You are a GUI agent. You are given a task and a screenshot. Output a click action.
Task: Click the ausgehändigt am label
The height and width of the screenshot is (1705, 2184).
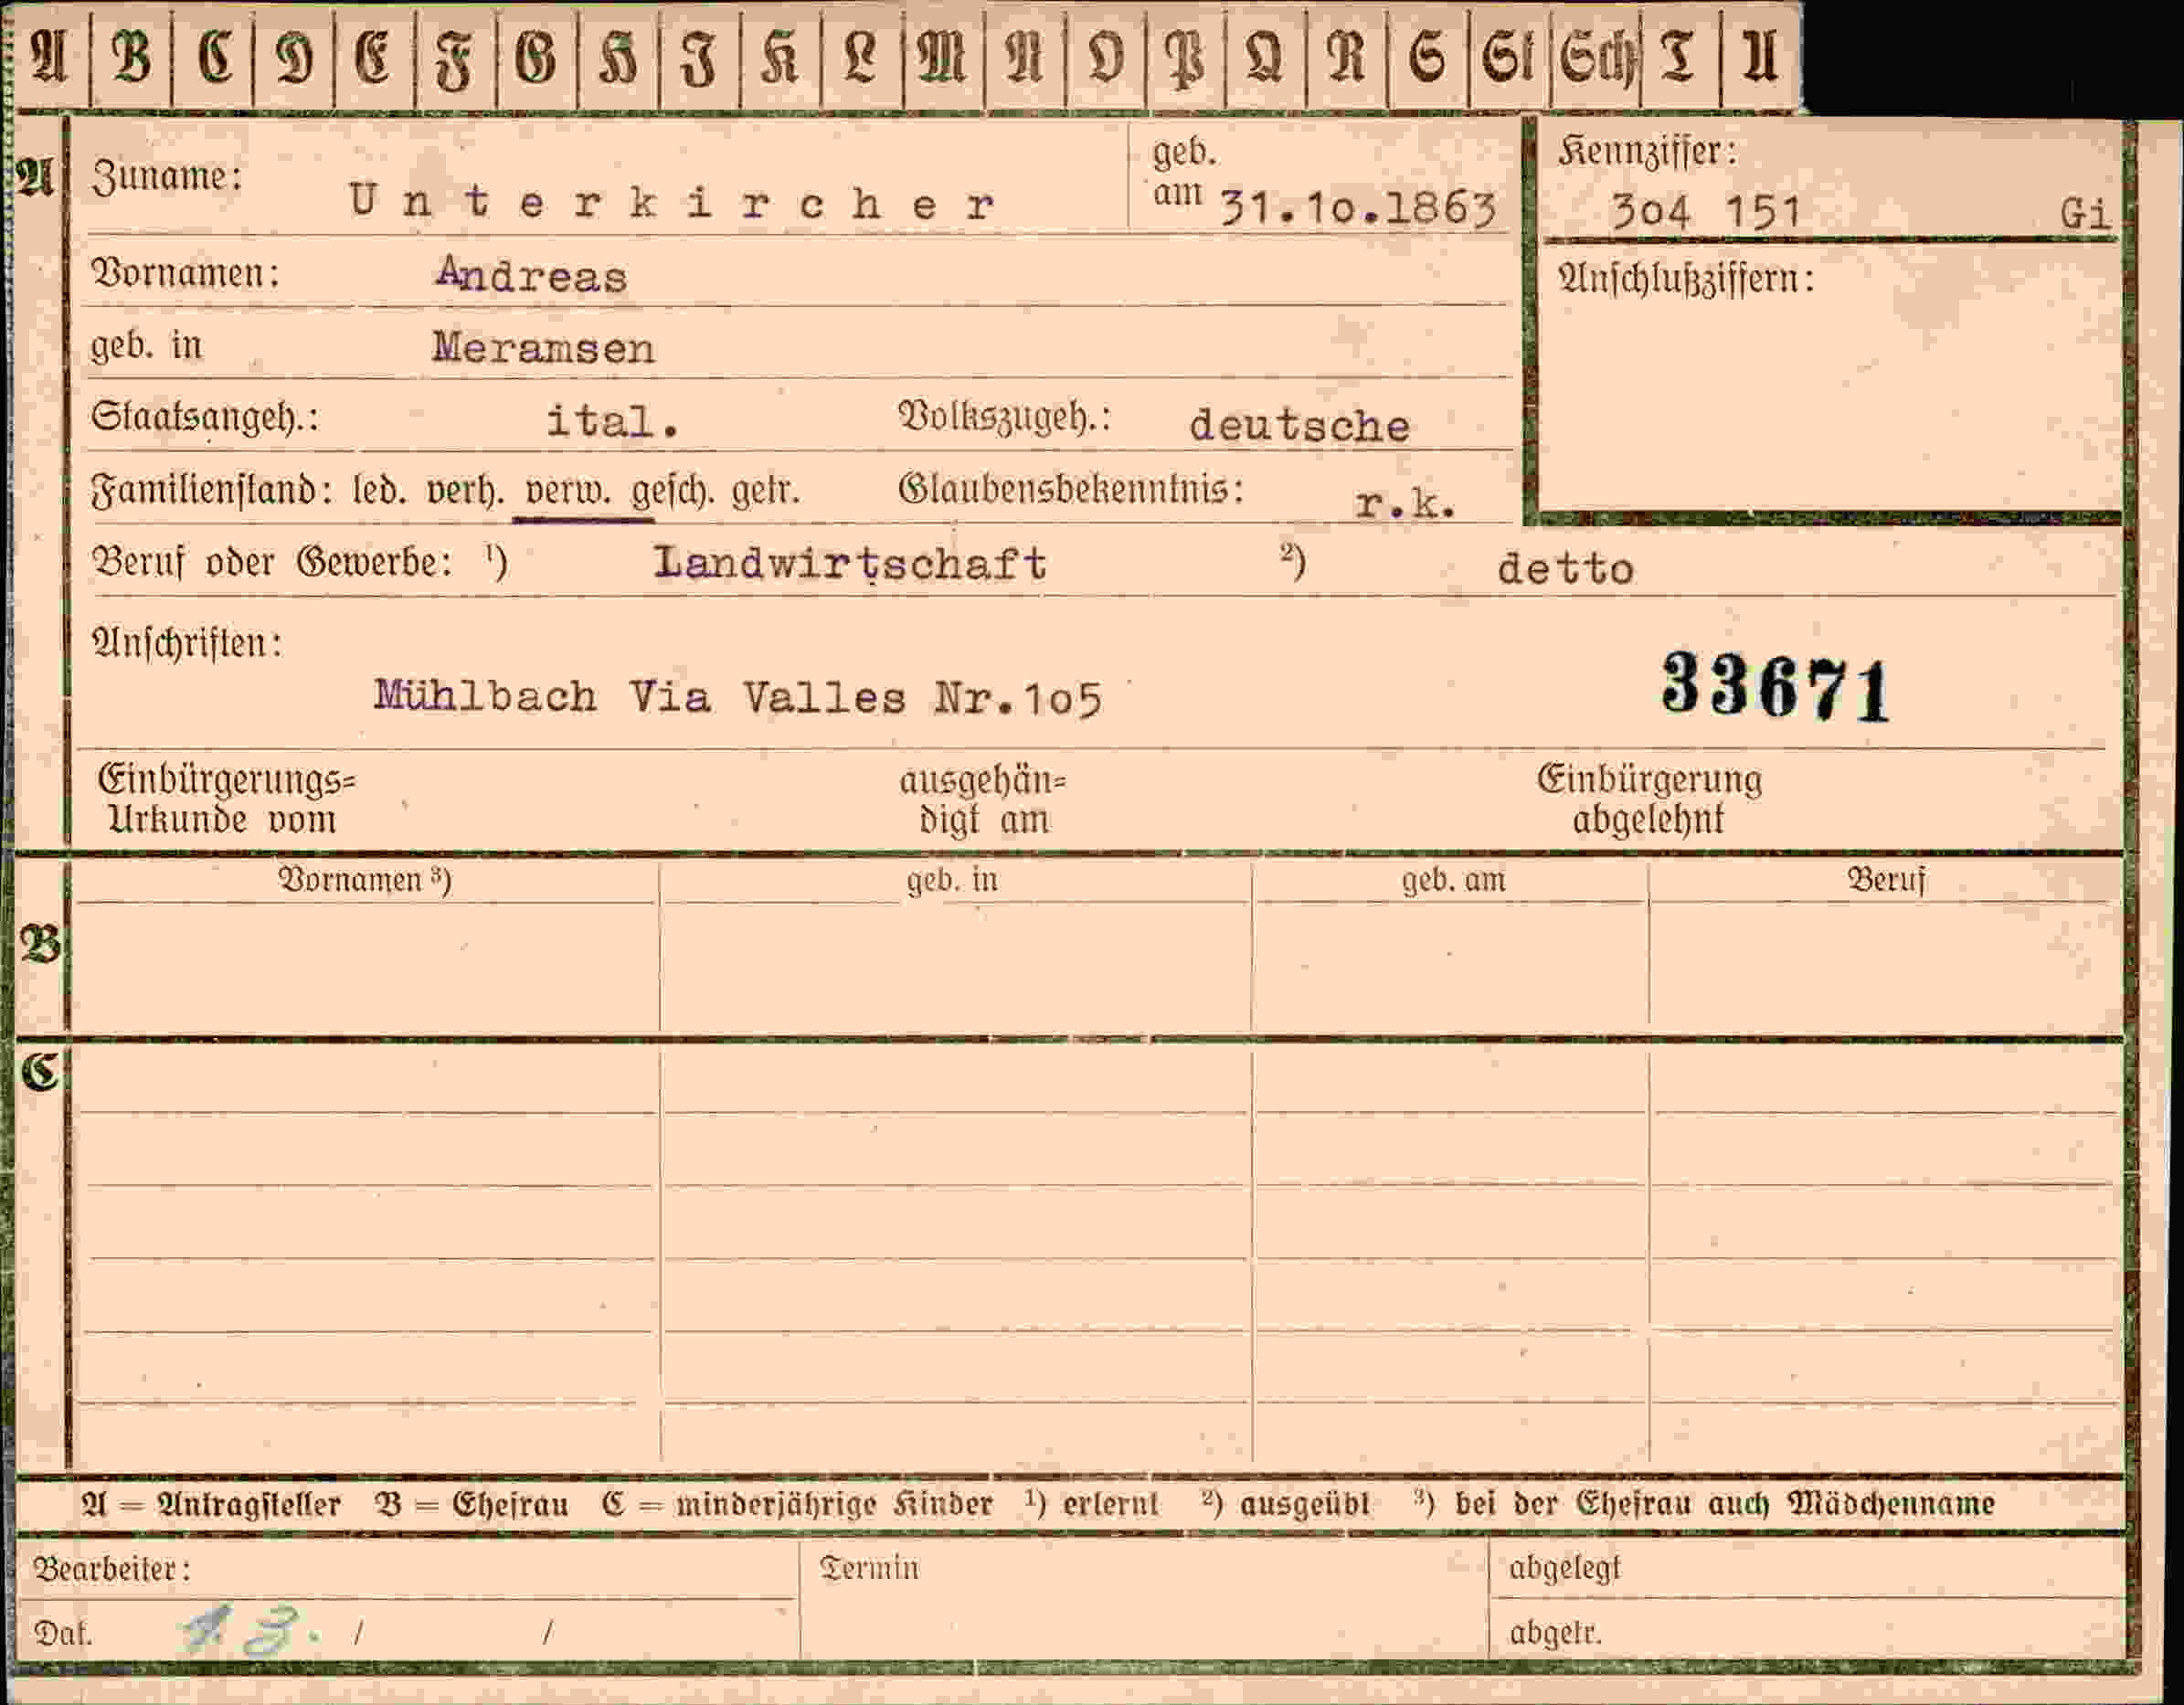983,801
